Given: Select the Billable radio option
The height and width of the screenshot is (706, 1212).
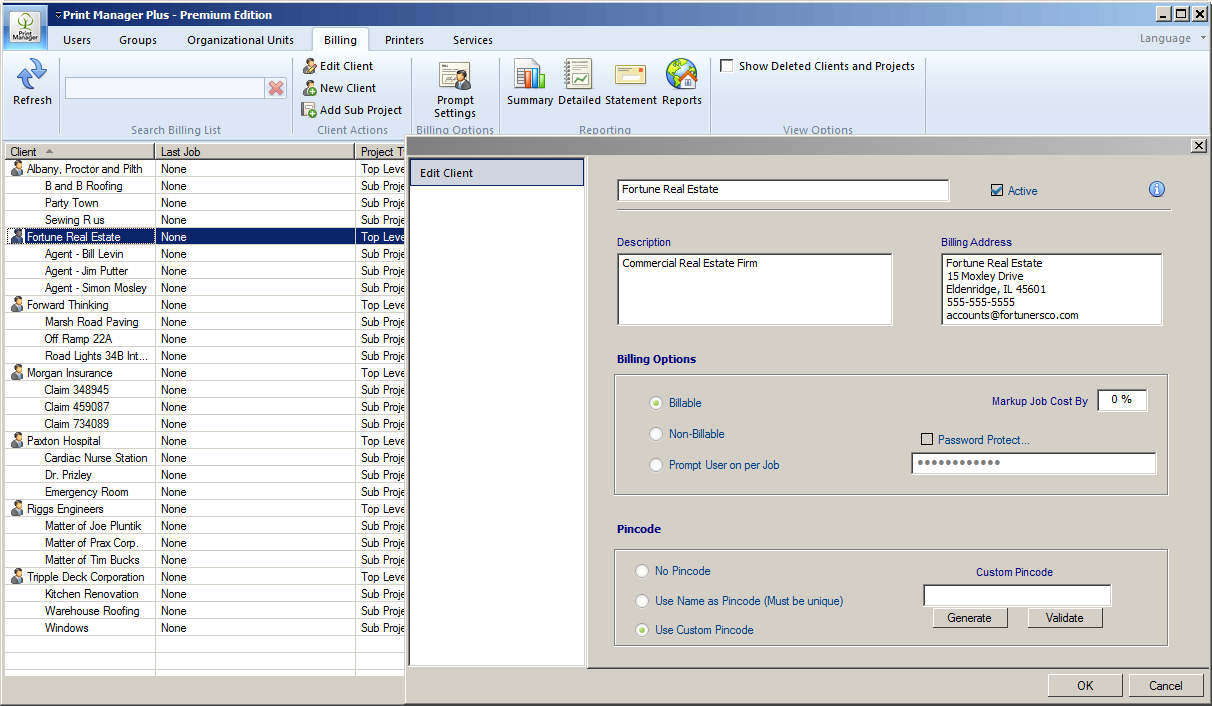Looking at the screenshot, I should [x=656, y=403].
